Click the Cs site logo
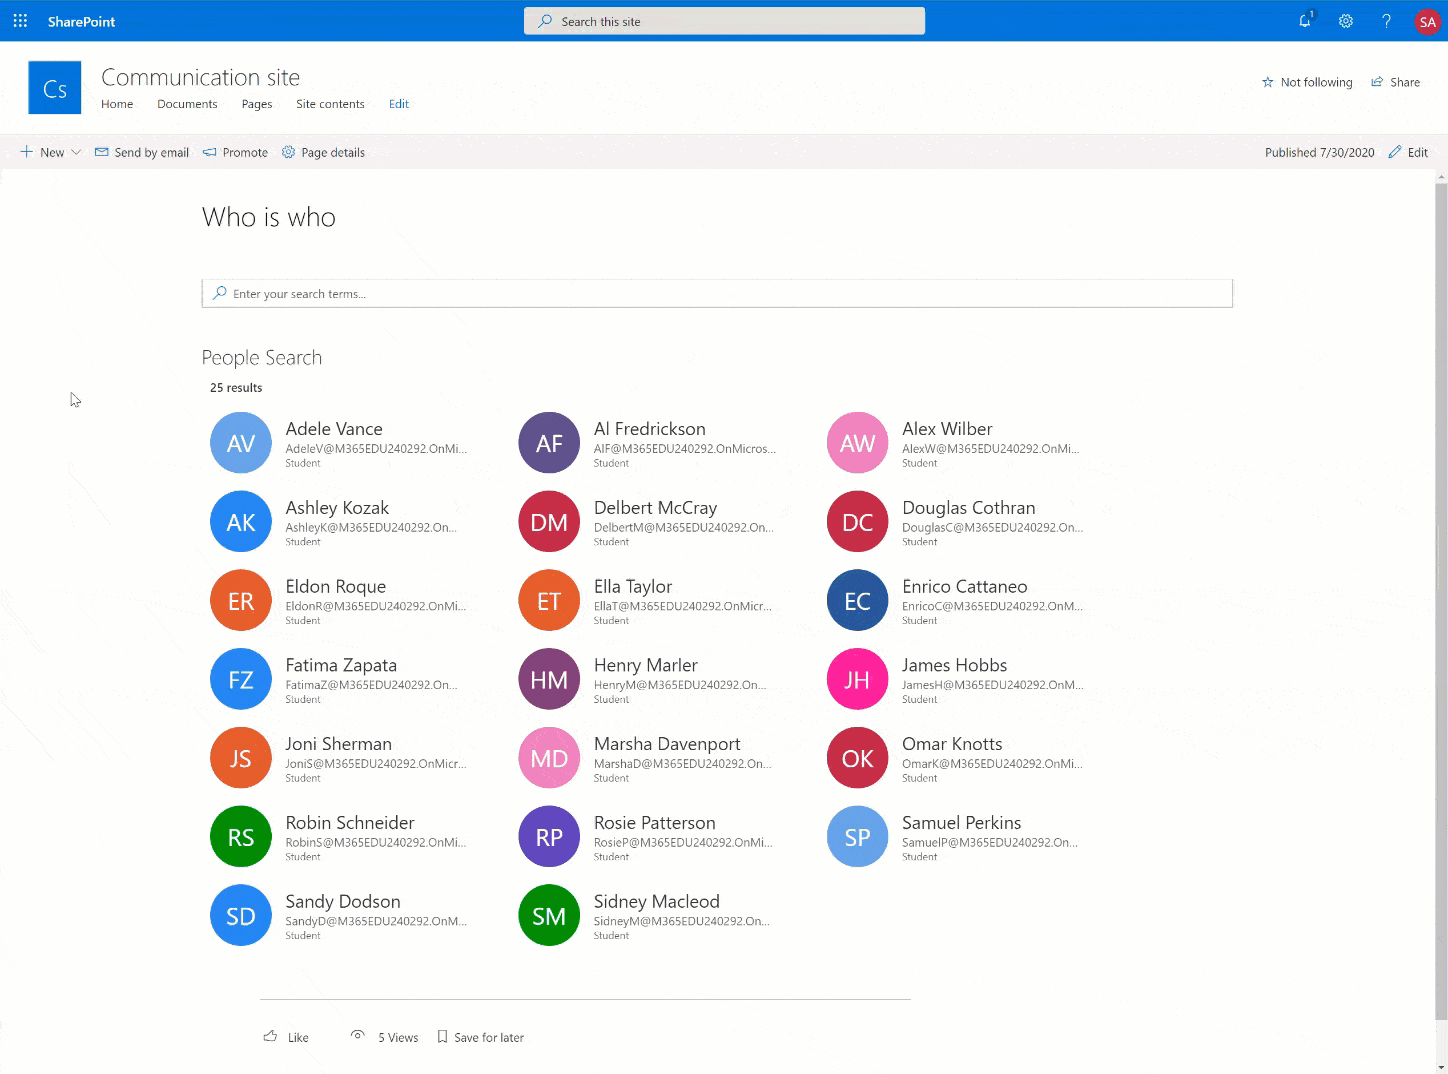 [54, 88]
